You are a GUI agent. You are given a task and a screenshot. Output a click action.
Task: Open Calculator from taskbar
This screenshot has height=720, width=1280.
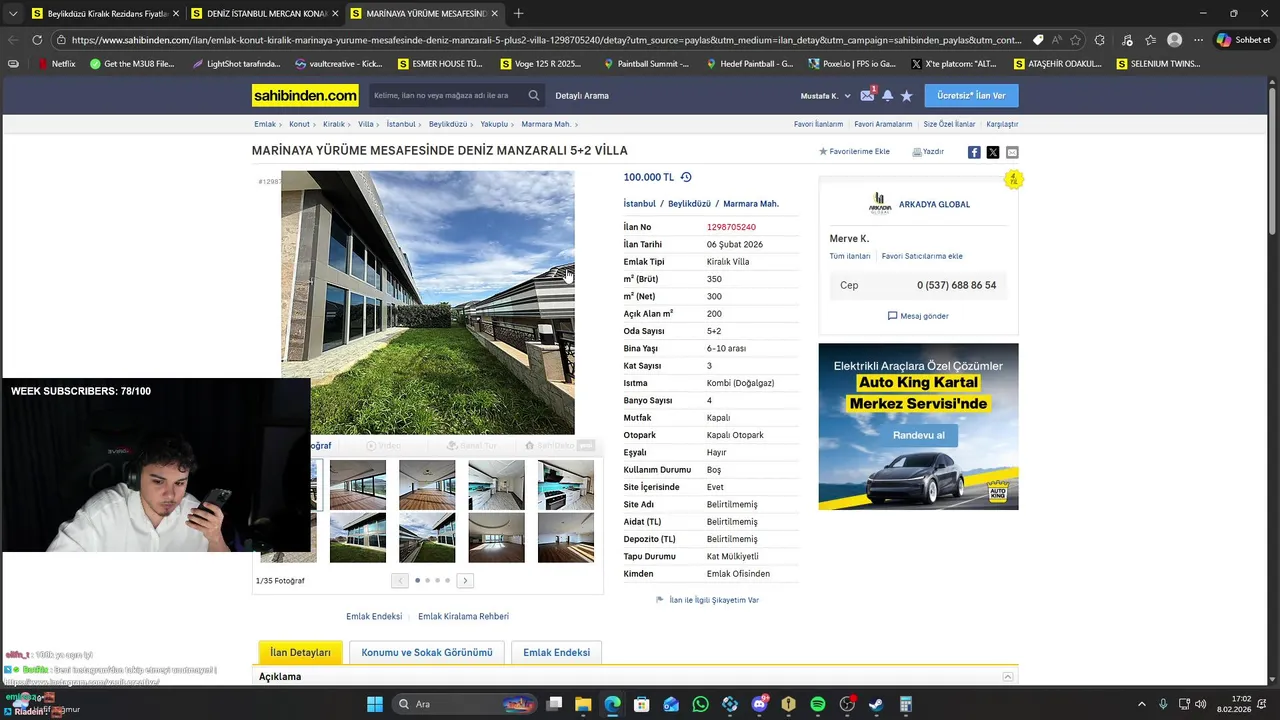click(905, 704)
